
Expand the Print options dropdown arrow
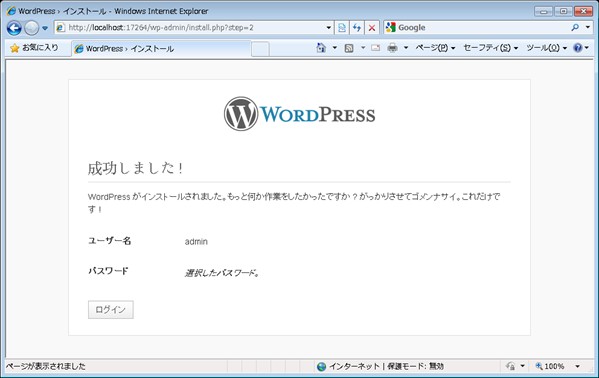click(x=406, y=48)
